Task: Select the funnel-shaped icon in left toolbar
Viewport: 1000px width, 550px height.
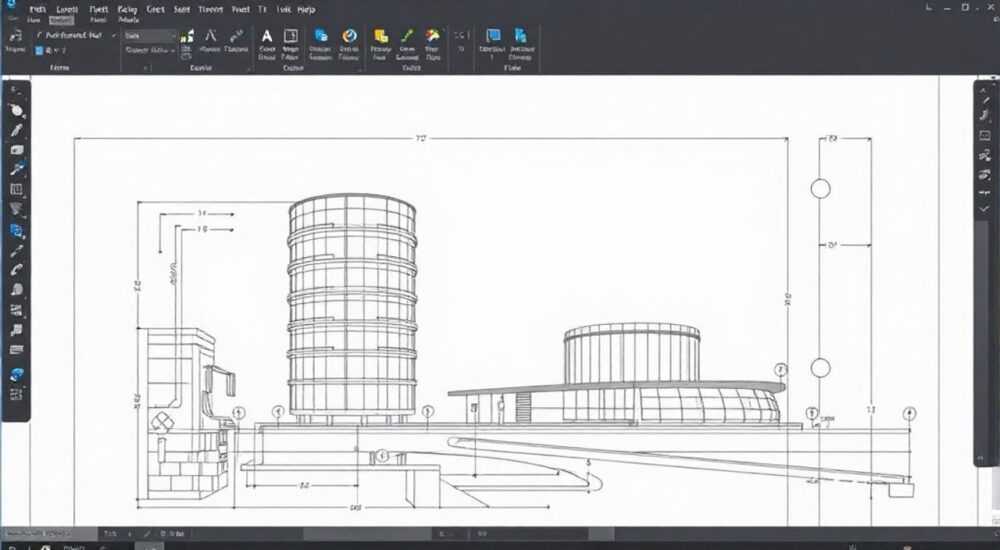Action: 16,209
